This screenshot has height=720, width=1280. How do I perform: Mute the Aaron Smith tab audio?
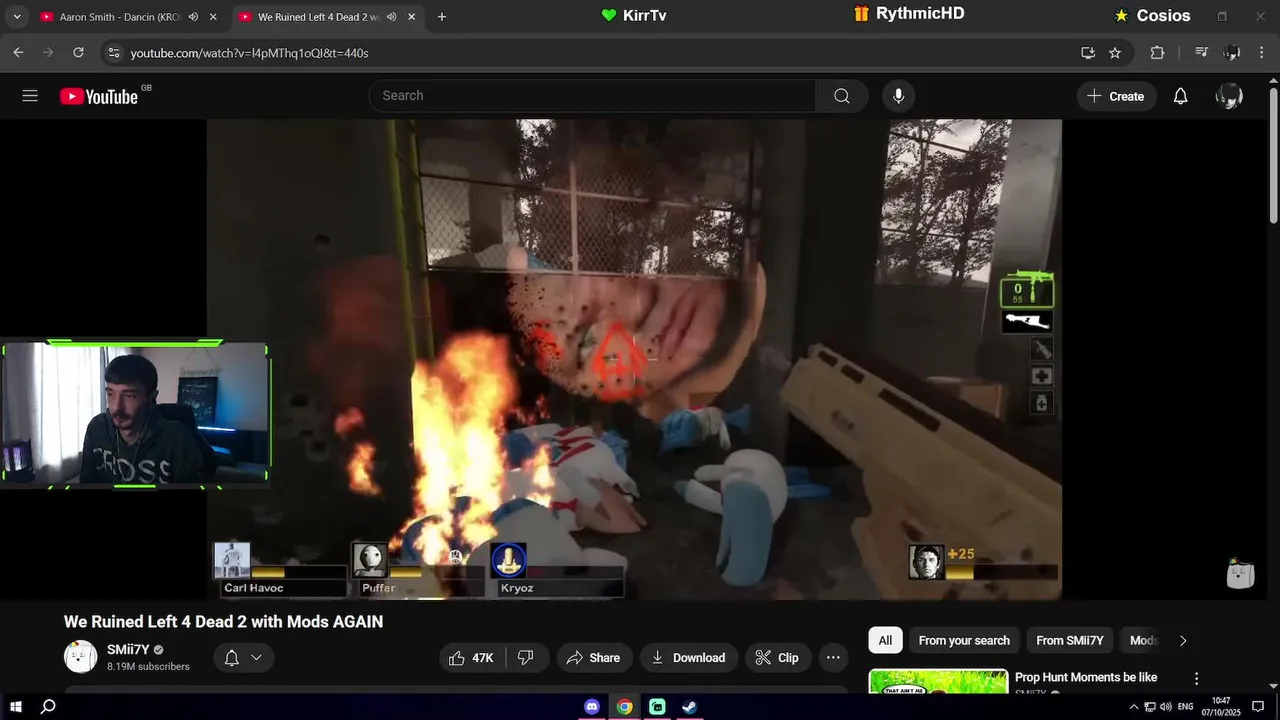click(x=194, y=17)
